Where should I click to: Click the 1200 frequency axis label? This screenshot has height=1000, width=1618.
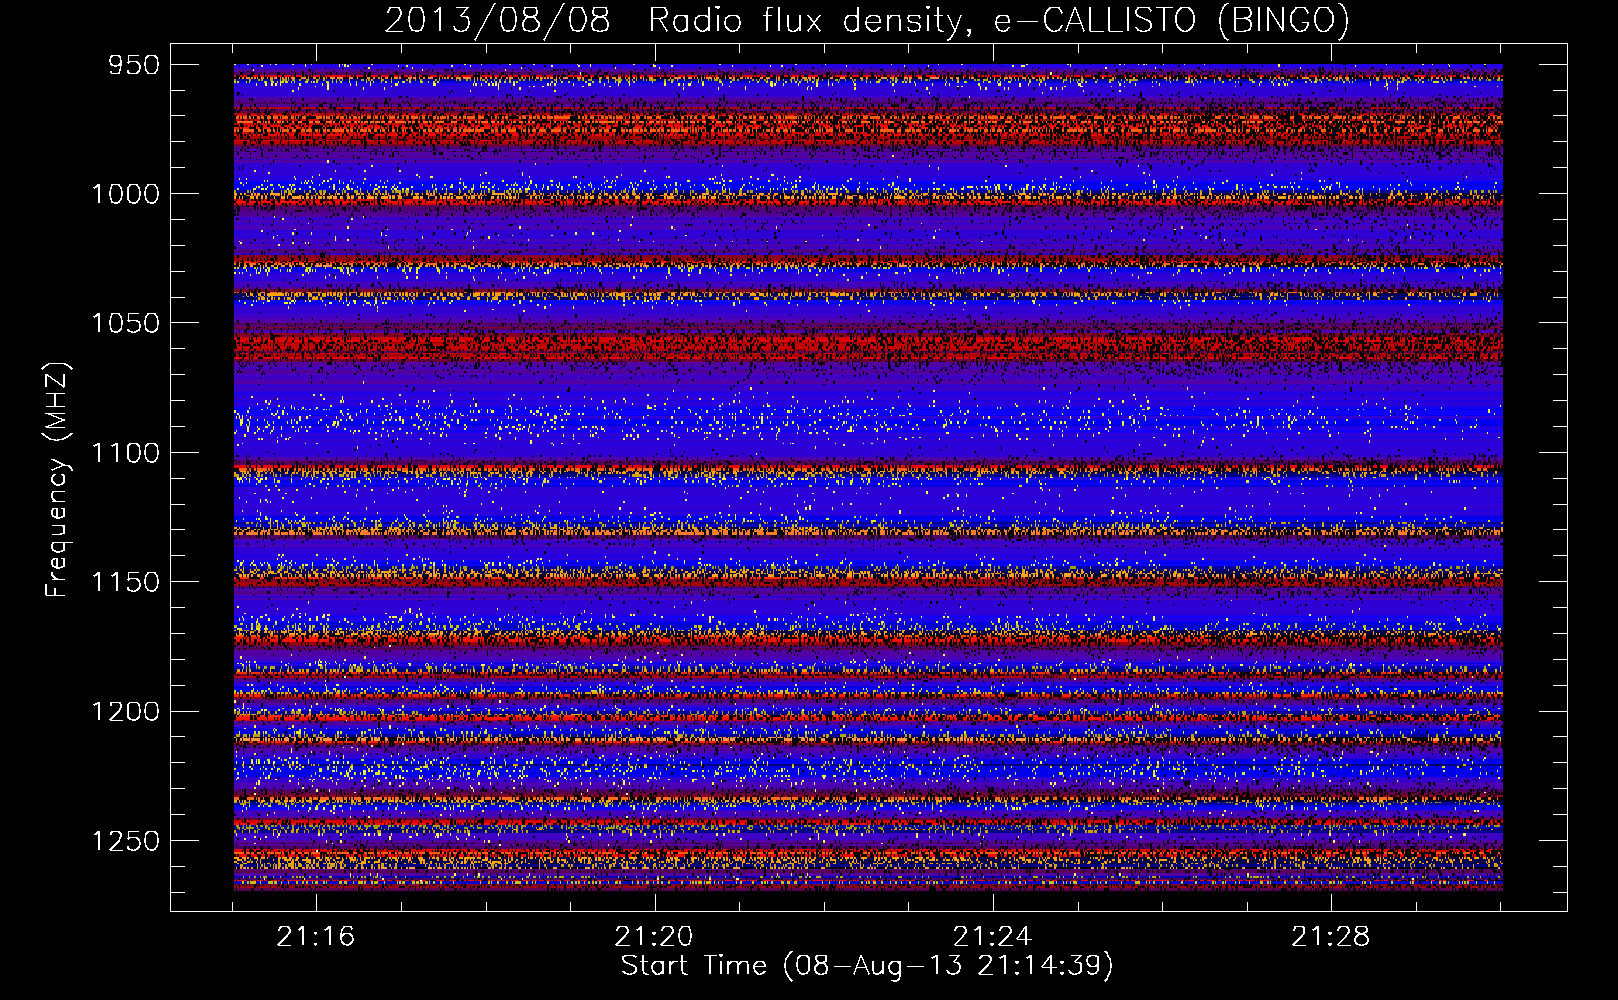click(x=125, y=712)
